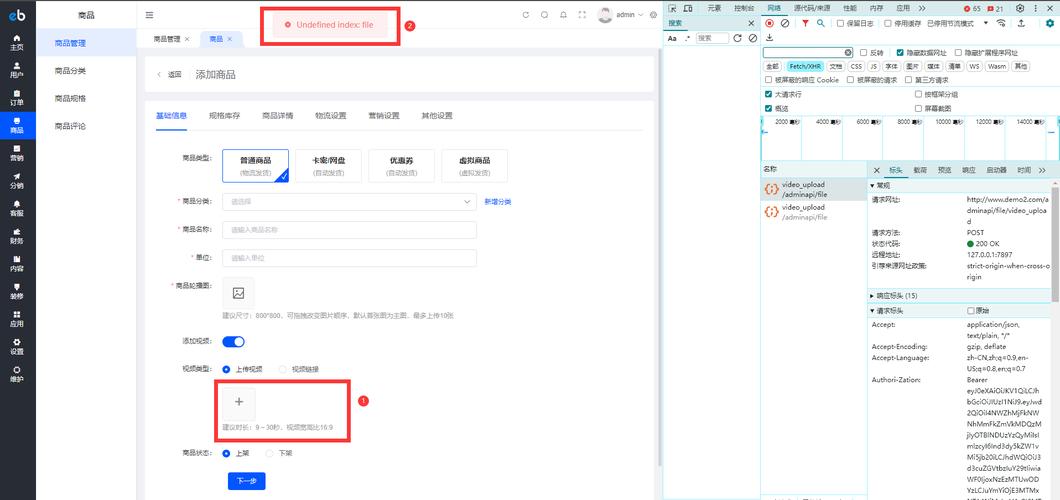Toggle match case Aa in search panel
Image resolution: width=1060 pixels, height=500 pixels.
672,39
